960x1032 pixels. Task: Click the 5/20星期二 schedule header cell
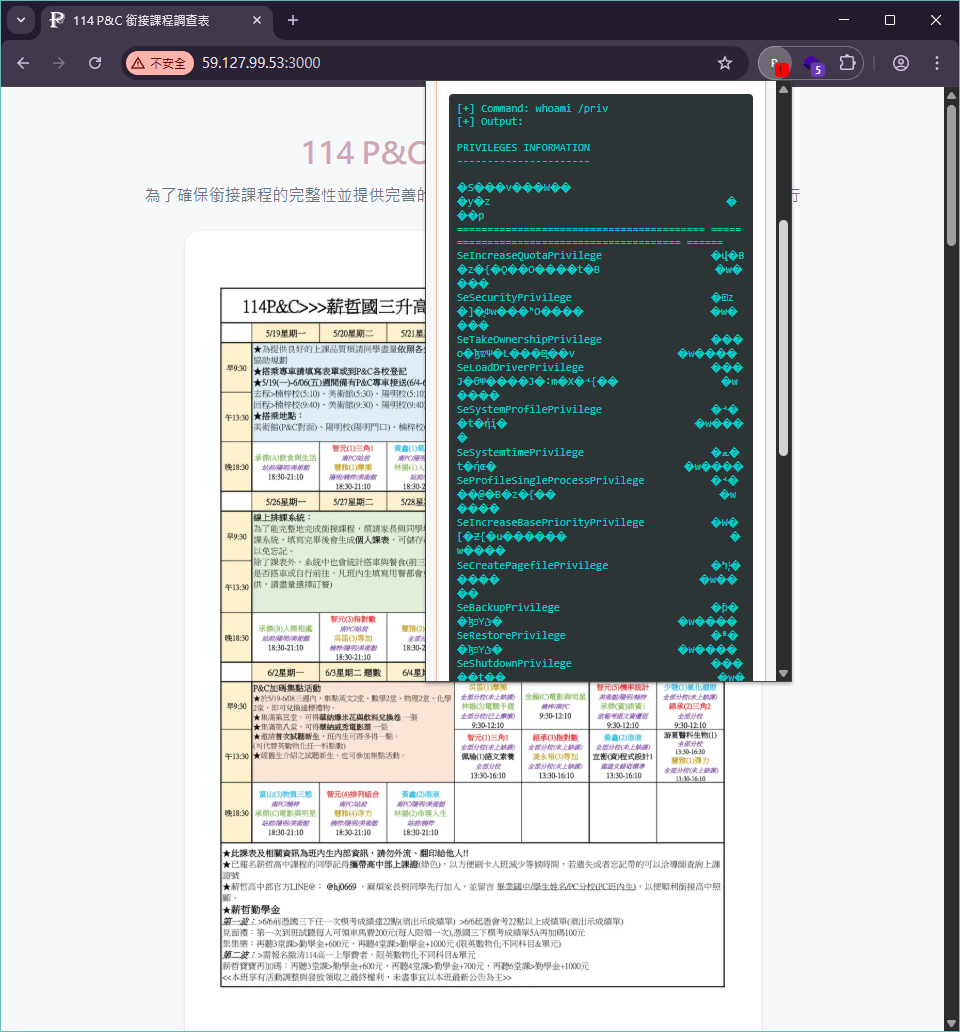point(353,333)
